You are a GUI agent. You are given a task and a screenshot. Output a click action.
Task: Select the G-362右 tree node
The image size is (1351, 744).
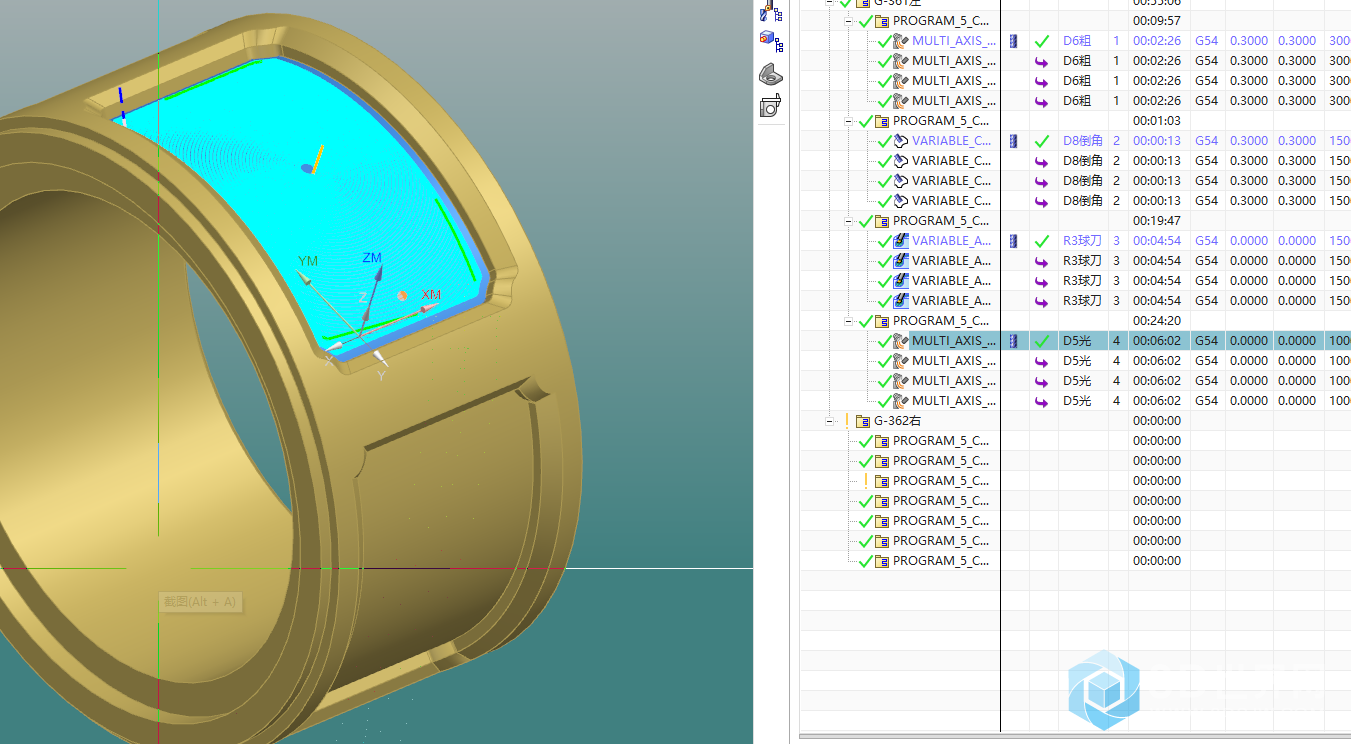click(x=898, y=421)
